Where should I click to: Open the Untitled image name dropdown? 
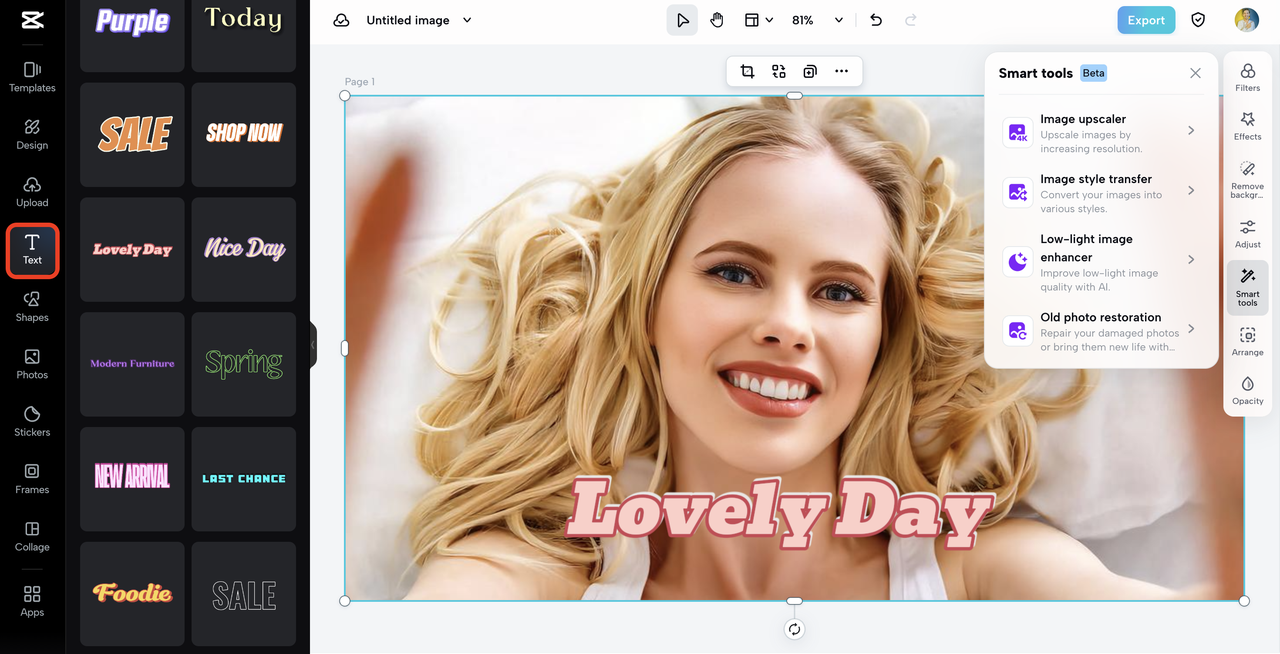[x=467, y=20]
